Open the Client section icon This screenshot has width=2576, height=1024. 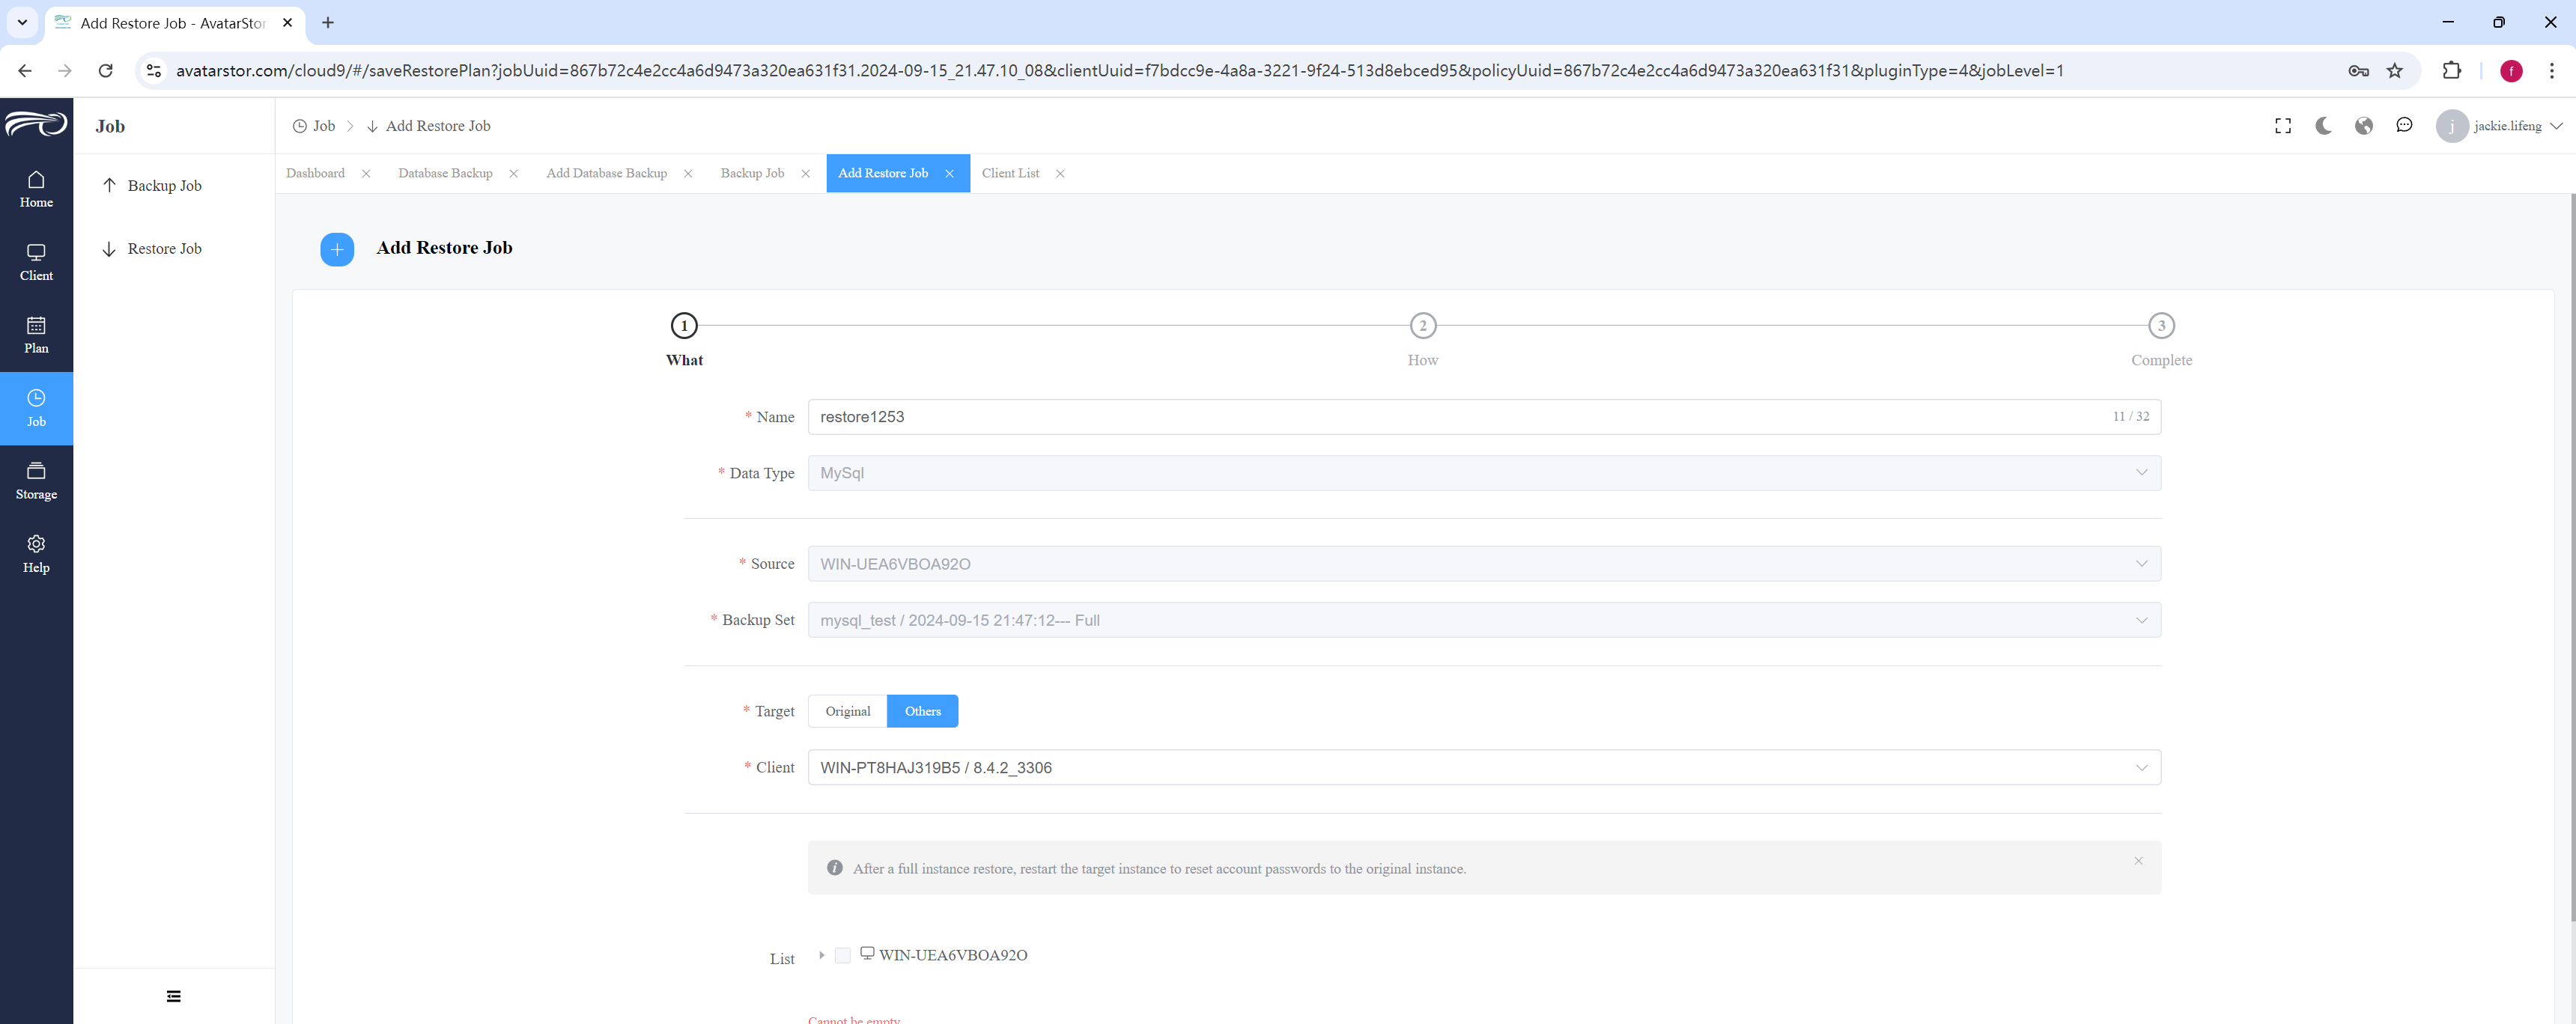click(x=36, y=252)
